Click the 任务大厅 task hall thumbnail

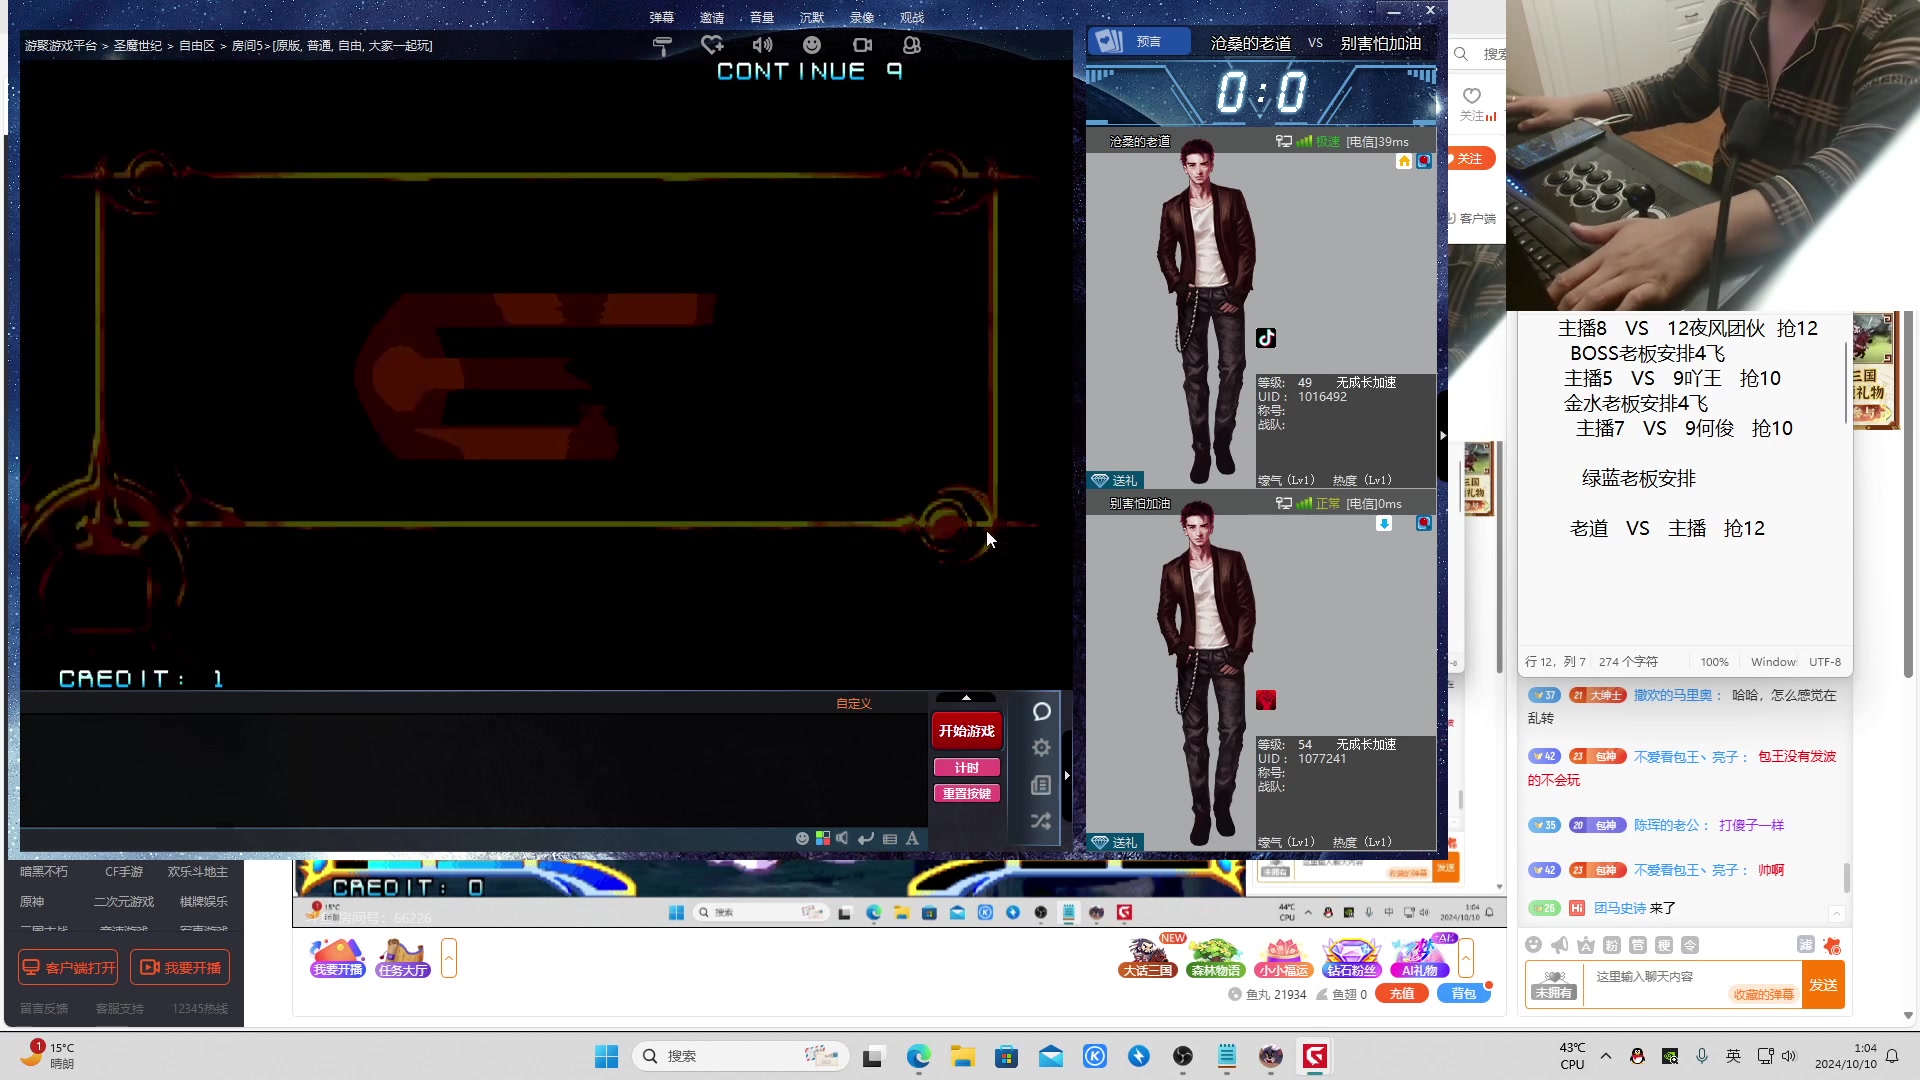tap(402, 958)
